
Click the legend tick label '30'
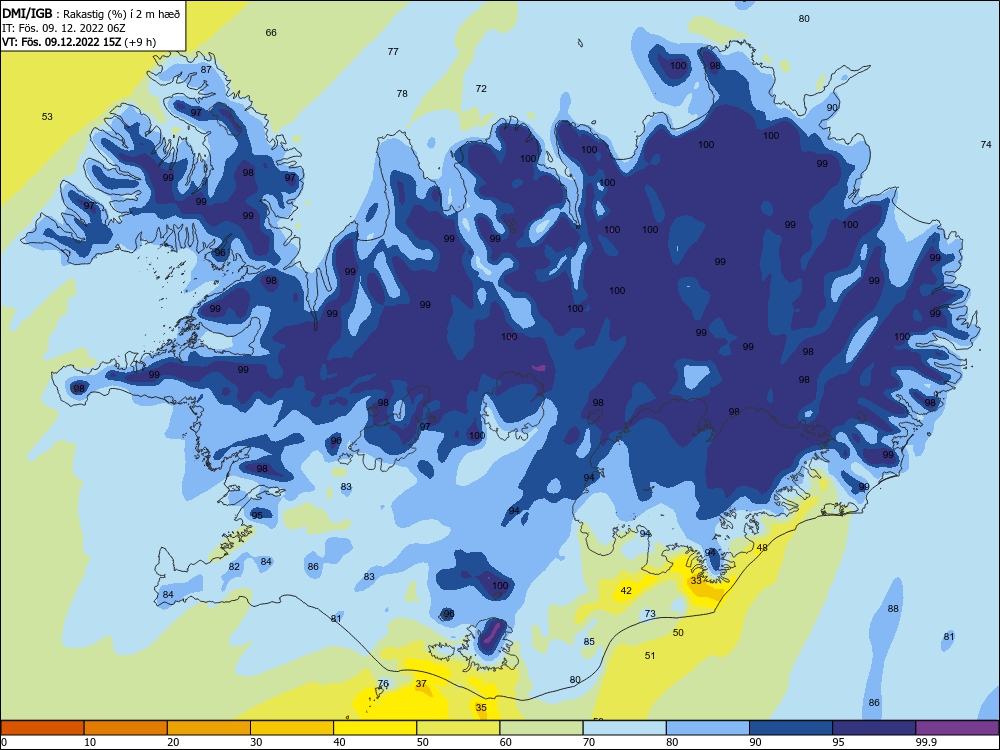[256, 742]
